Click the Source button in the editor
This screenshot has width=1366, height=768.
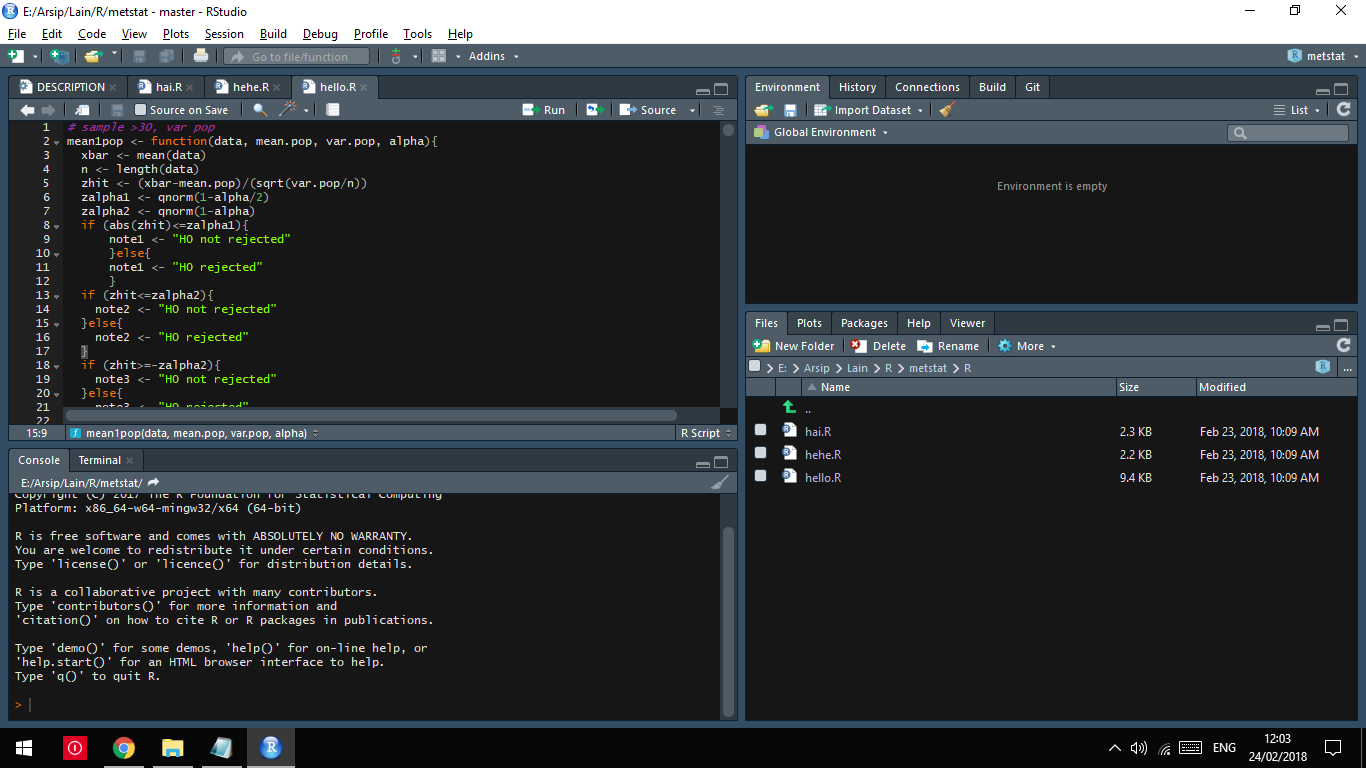coord(648,110)
